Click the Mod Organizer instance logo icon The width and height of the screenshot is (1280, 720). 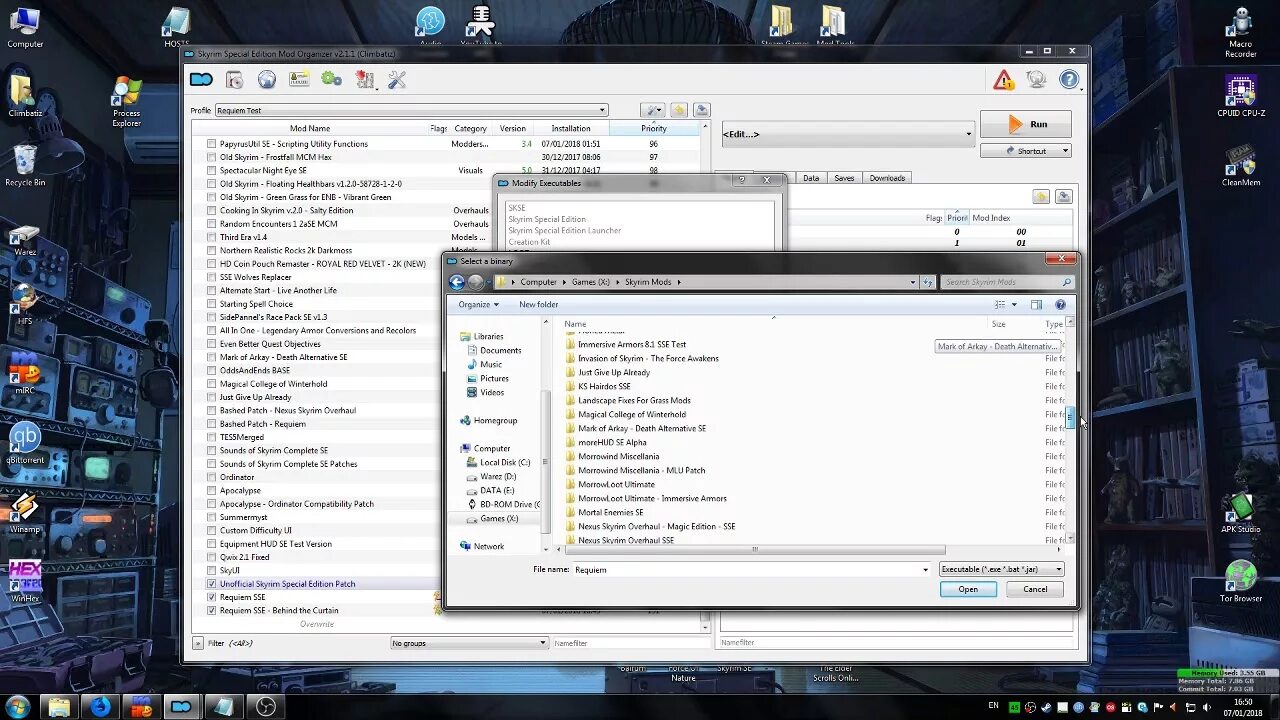coord(201,80)
